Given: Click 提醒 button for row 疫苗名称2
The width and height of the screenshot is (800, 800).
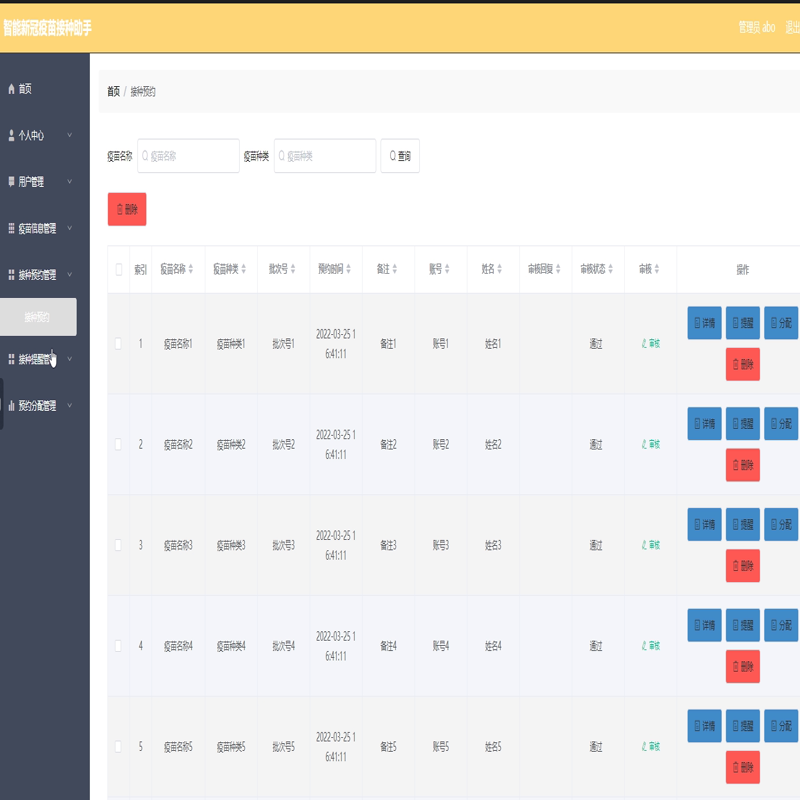Looking at the screenshot, I should tap(743, 423).
